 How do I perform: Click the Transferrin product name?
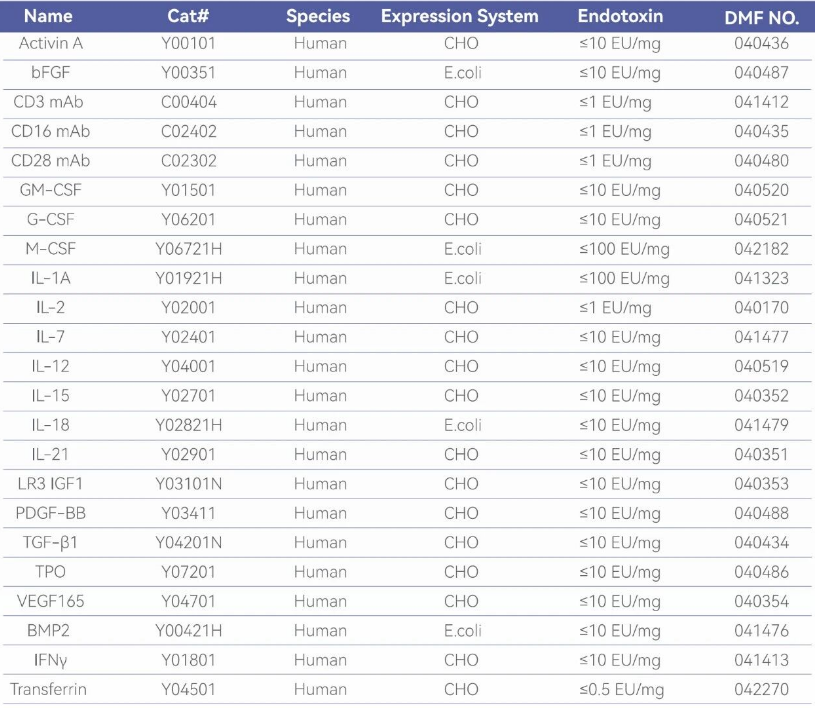(50, 690)
